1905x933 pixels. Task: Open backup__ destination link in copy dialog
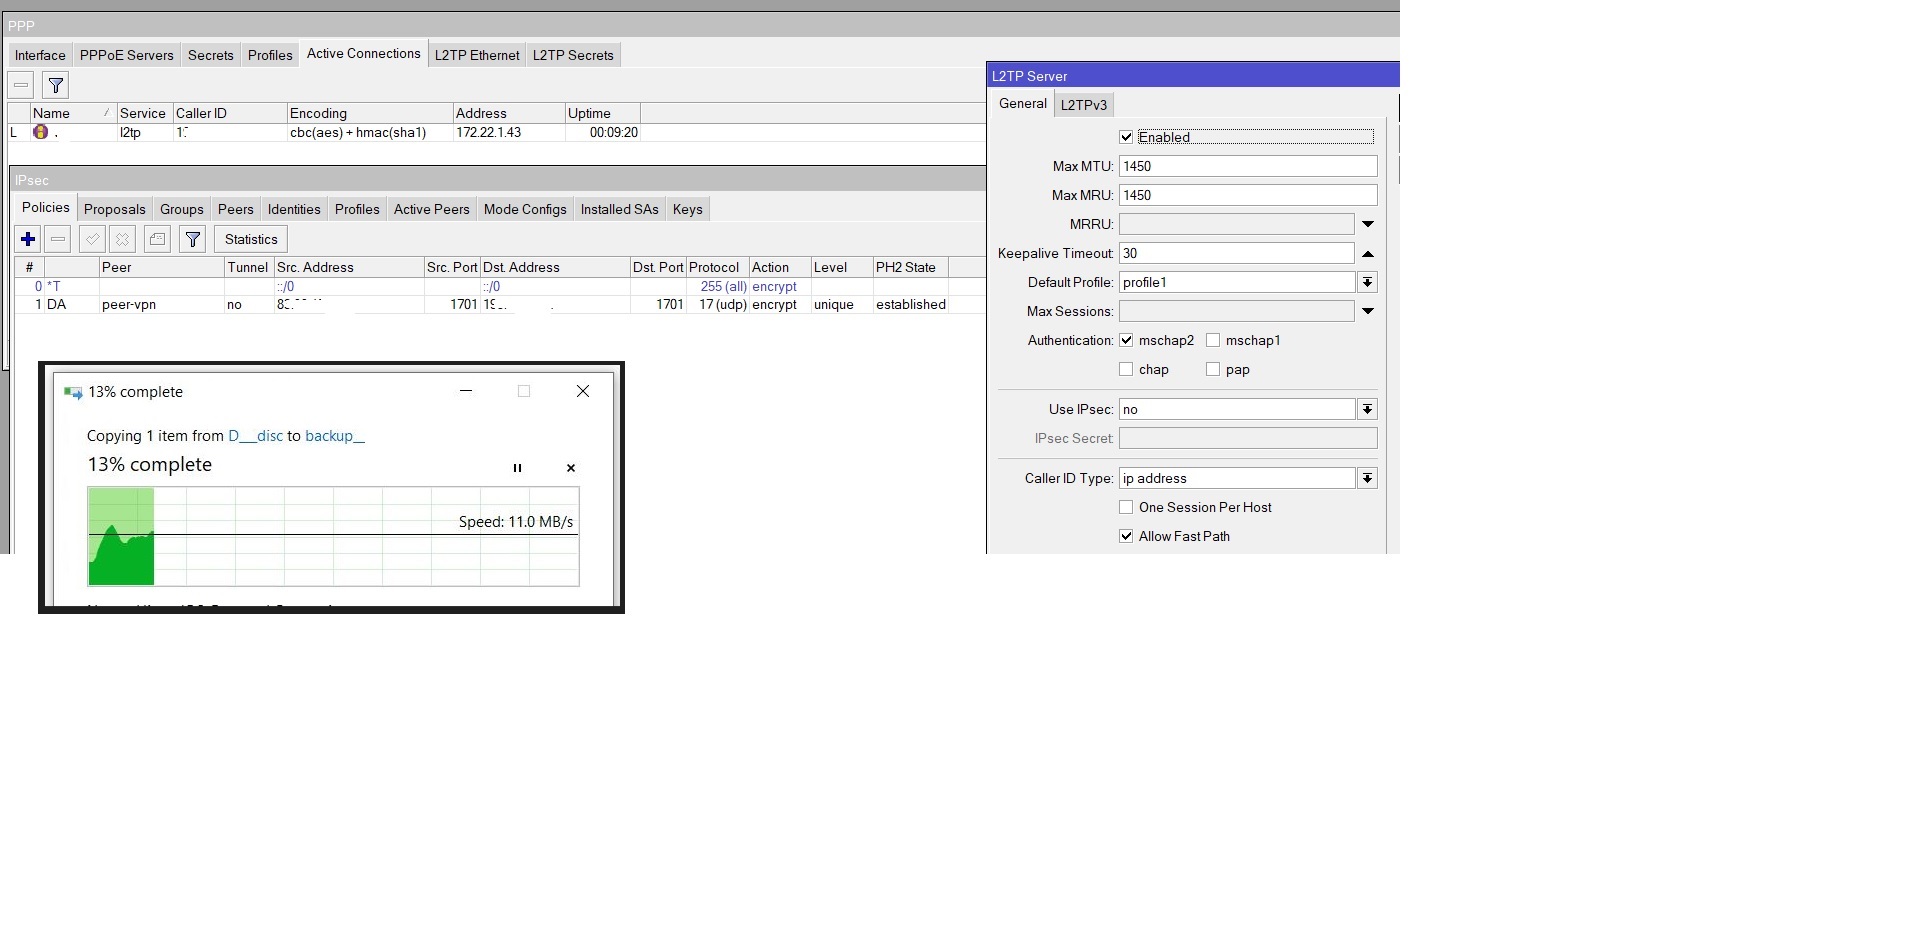coord(335,436)
